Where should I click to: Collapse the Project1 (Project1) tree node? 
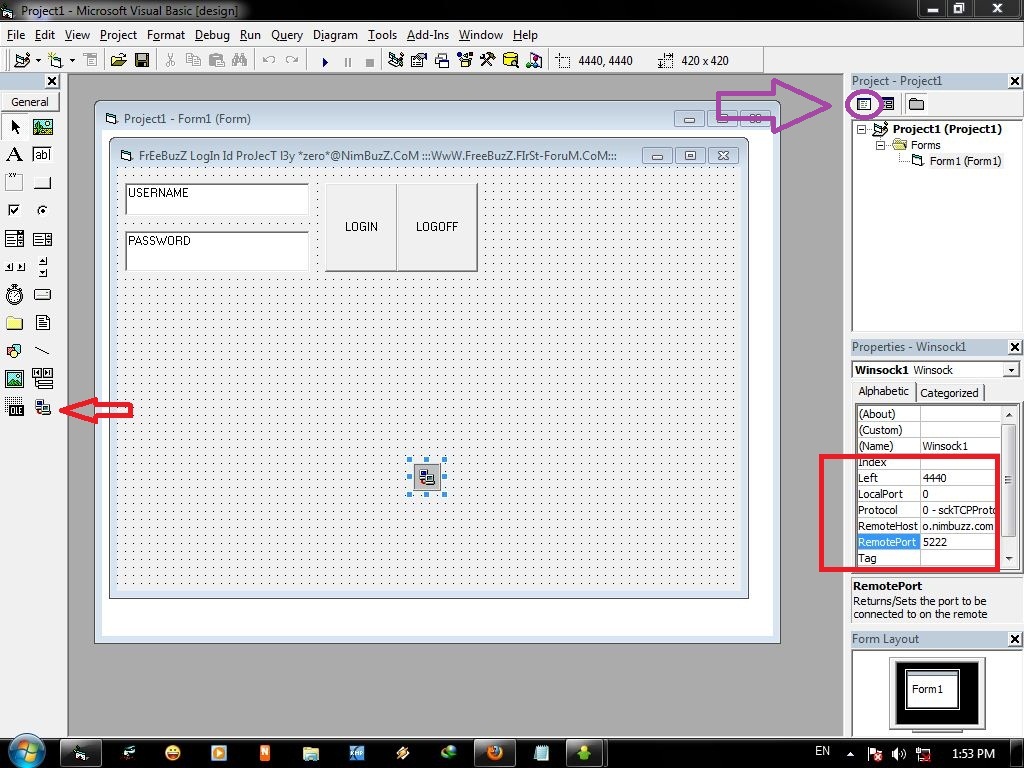click(862, 129)
